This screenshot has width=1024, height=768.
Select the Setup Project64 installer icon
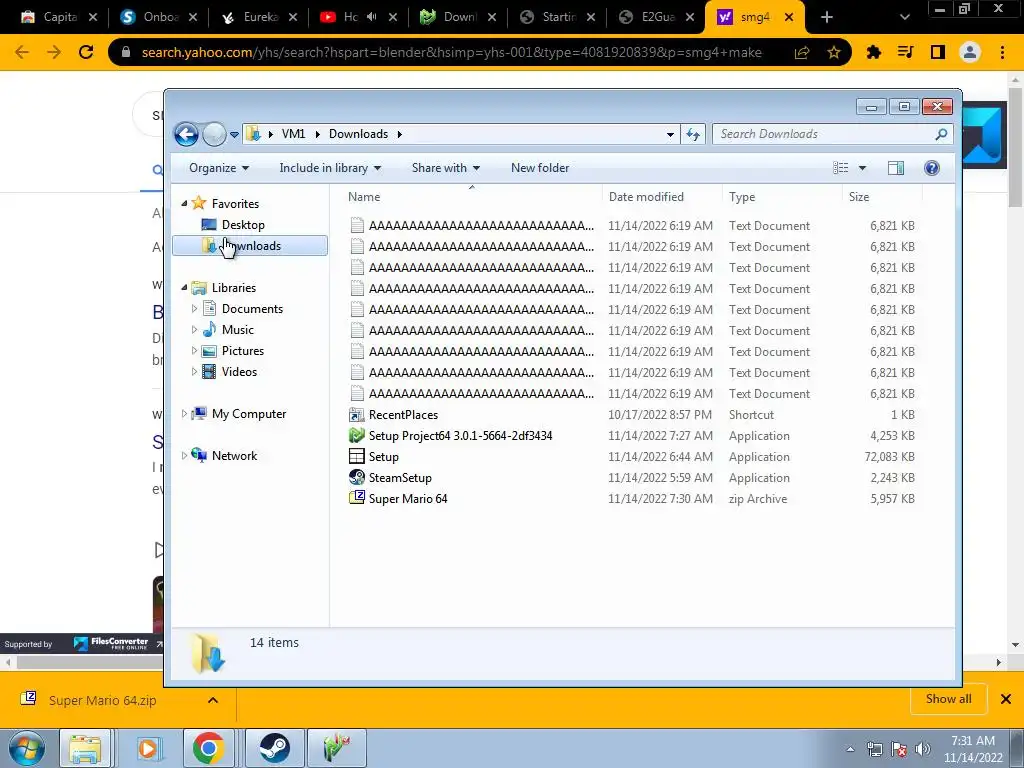click(x=357, y=436)
